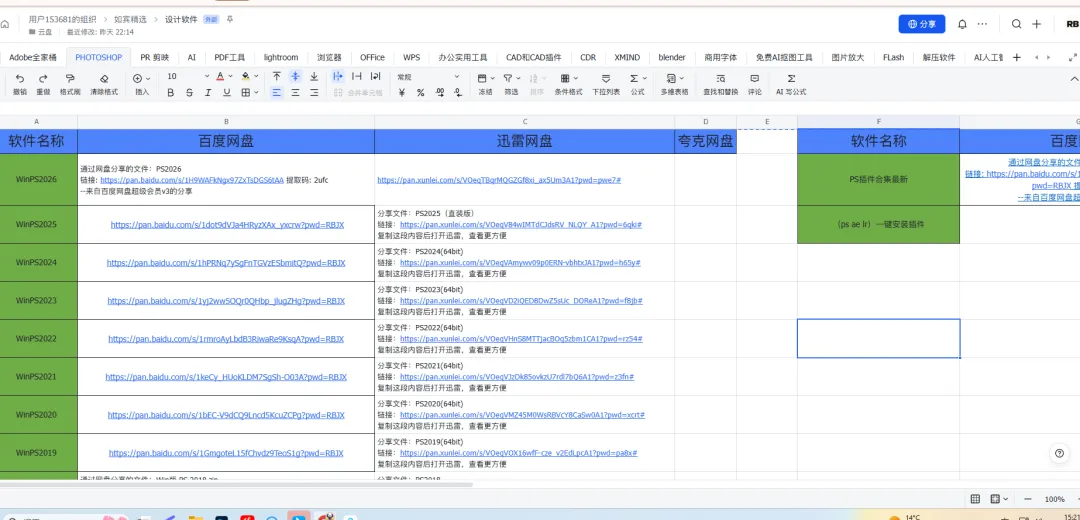Decrease decimal places icon
The image size is (1080, 520).
pos(457,92)
